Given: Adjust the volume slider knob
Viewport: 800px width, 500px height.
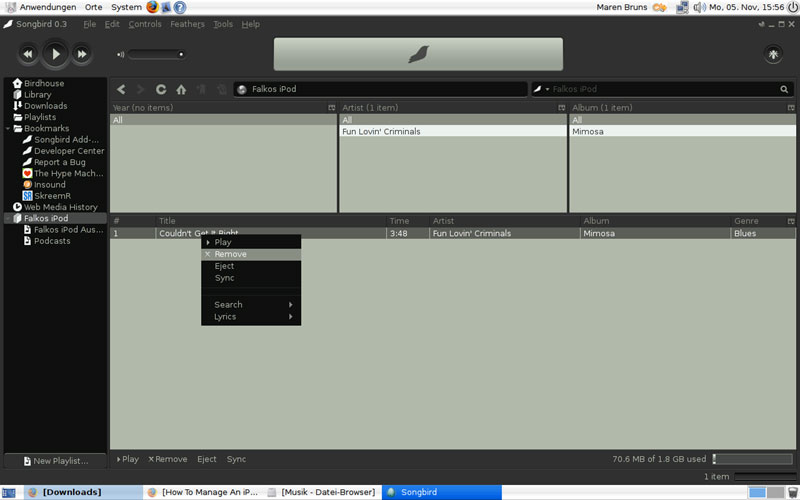Looking at the screenshot, I should click(x=181, y=54).
